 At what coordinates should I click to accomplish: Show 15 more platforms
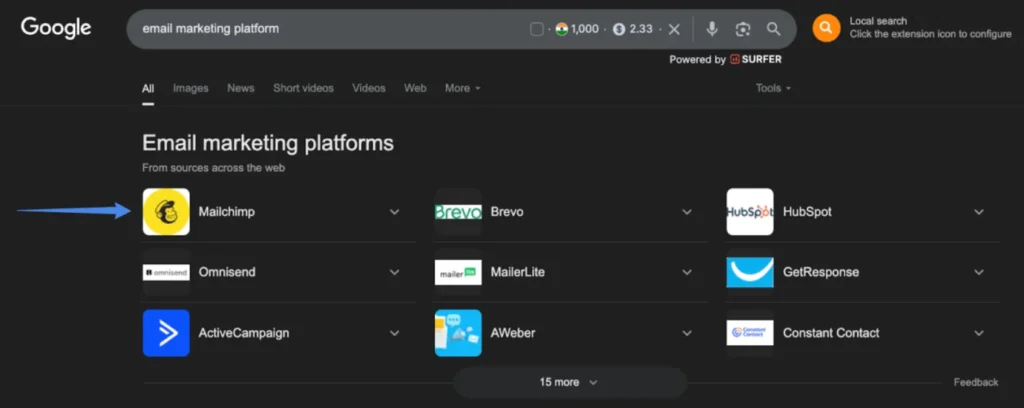click(570, 383)
